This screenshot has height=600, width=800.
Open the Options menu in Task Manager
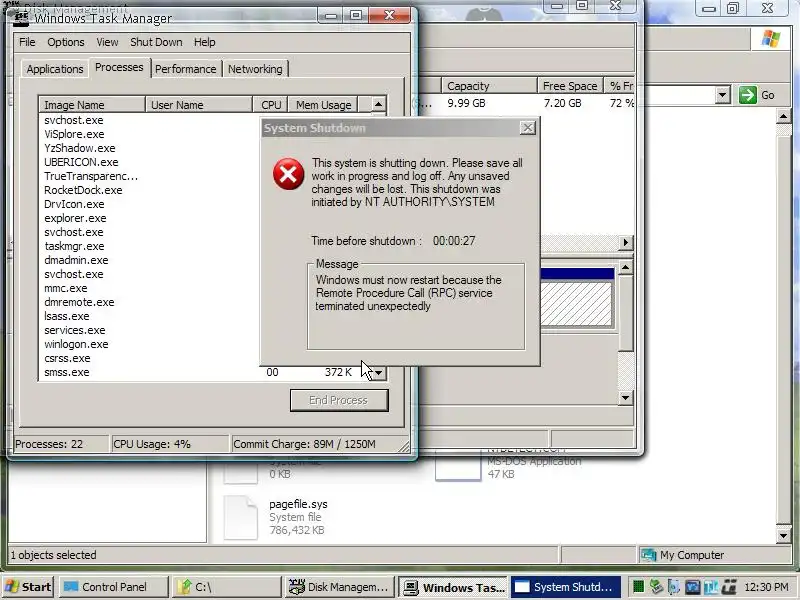[66, 42]
